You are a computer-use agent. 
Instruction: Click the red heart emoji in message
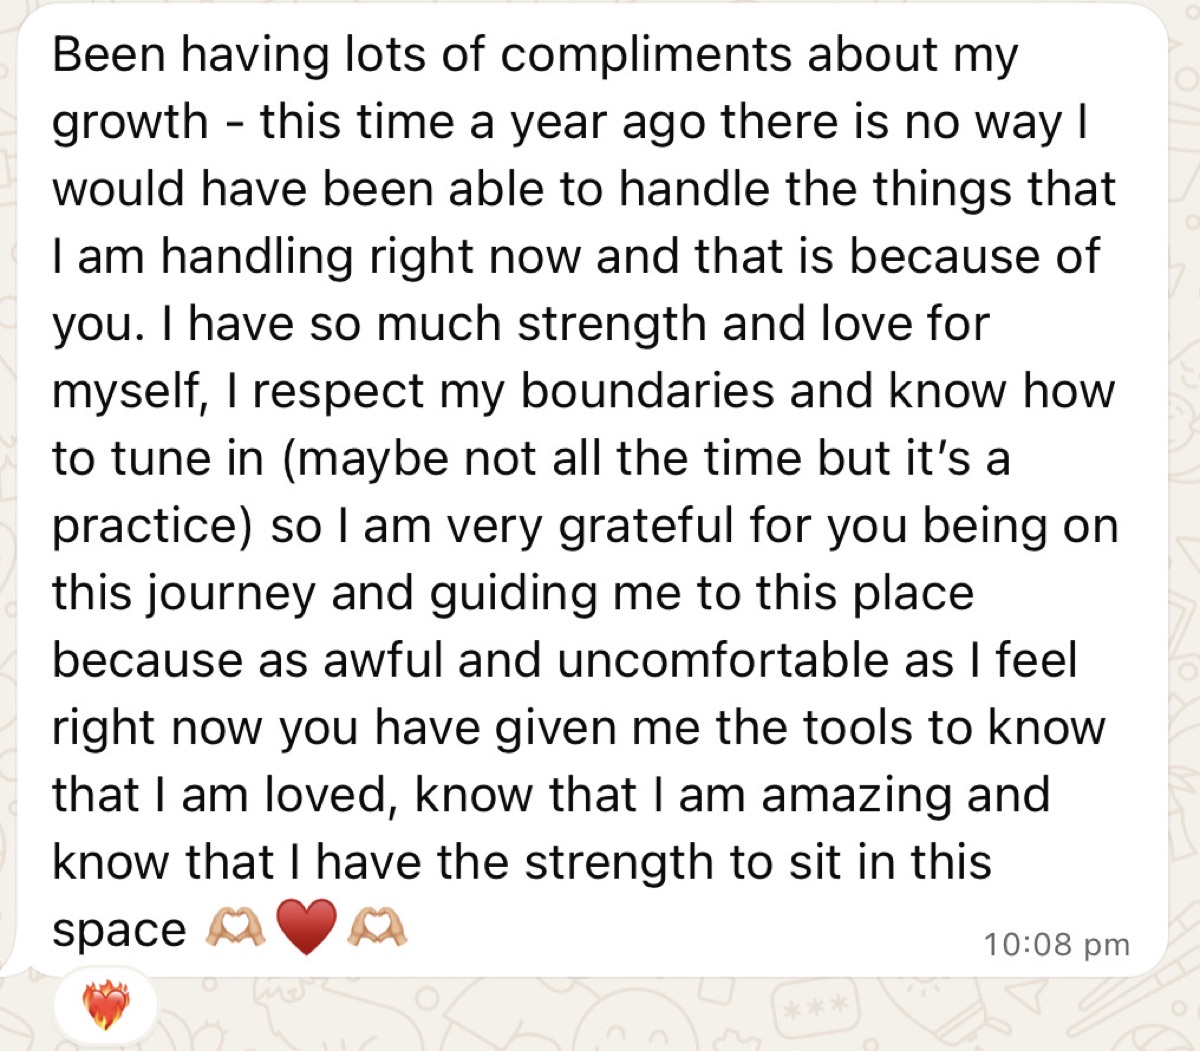point(306,927)
